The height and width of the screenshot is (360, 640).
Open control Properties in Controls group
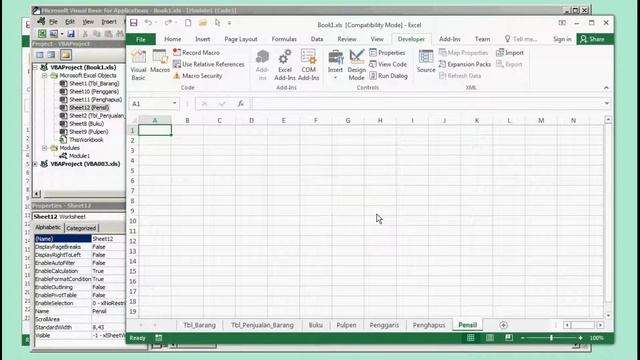coord(387,53)
